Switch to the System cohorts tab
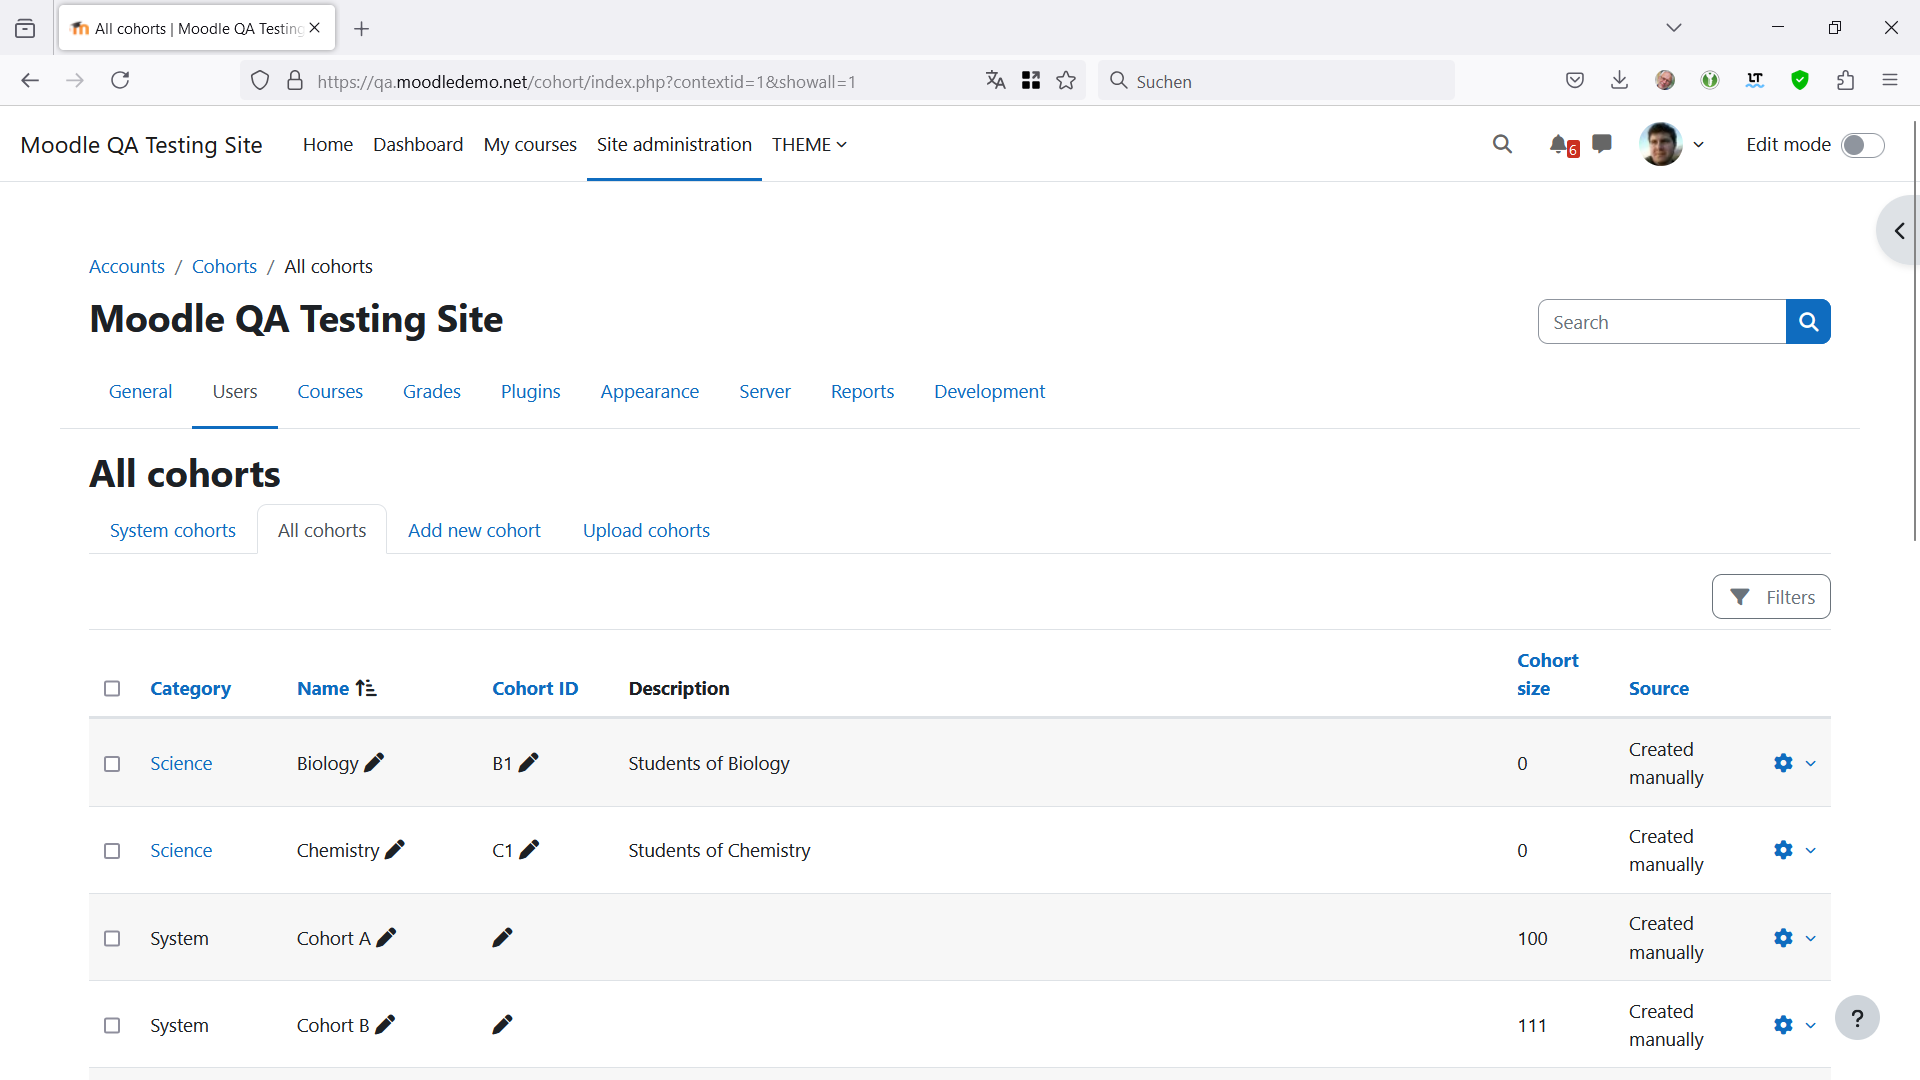1920x1080 pixels. pyautogui.click(x=173, y=530)
